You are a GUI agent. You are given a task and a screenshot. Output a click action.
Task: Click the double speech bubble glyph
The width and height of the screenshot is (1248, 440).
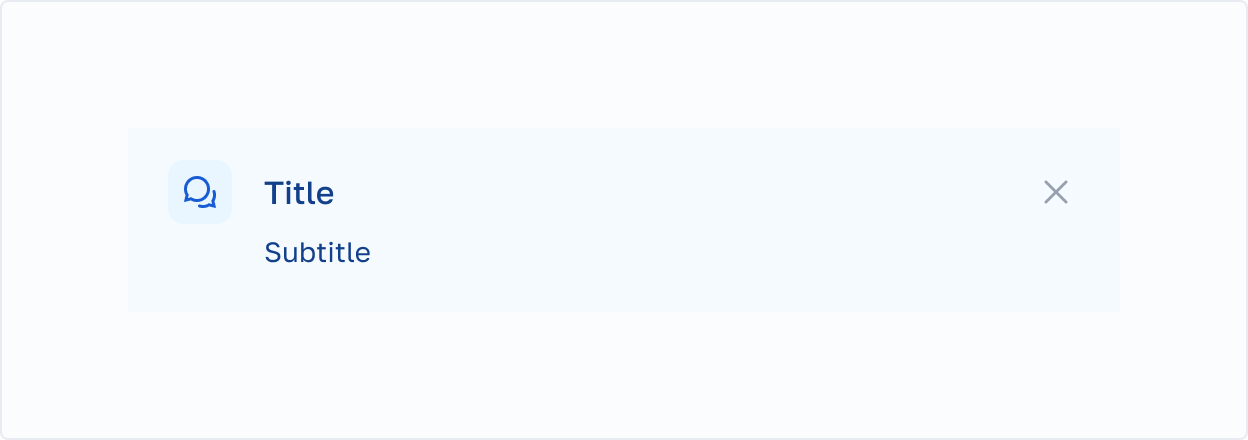click(200, 192)
